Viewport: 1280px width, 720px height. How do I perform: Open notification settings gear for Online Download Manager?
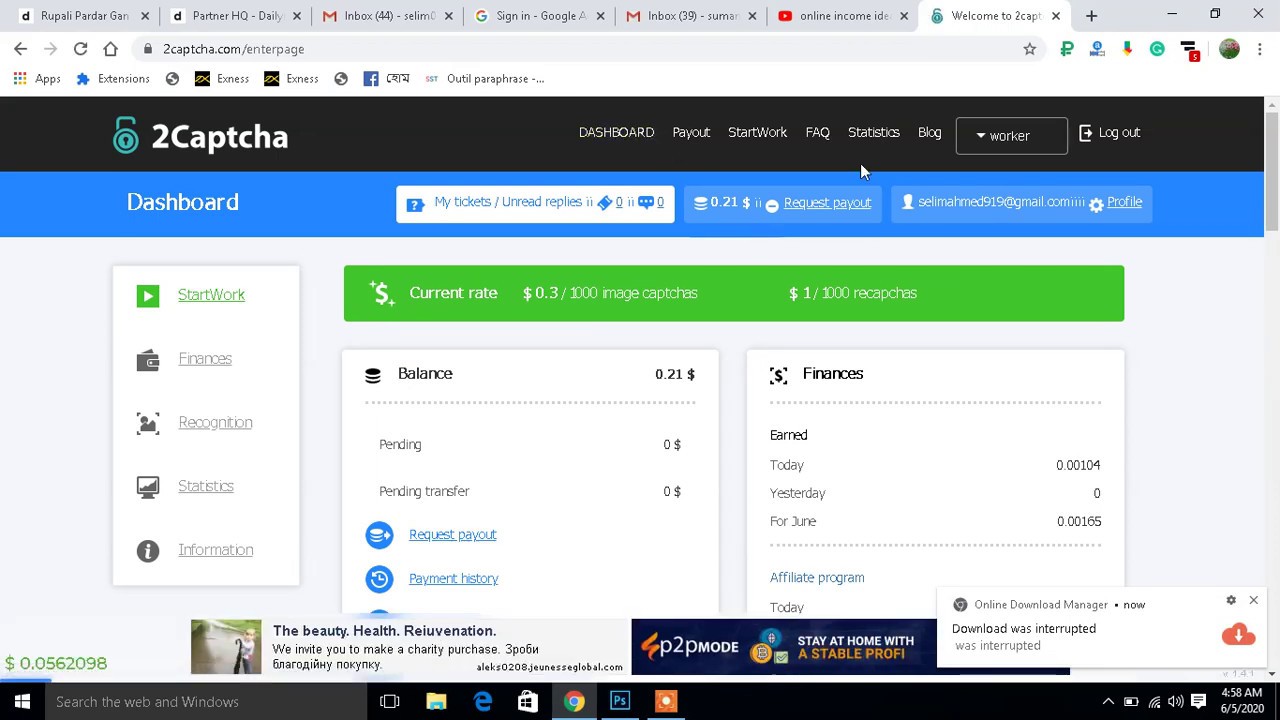click(x=1231, y=600)
